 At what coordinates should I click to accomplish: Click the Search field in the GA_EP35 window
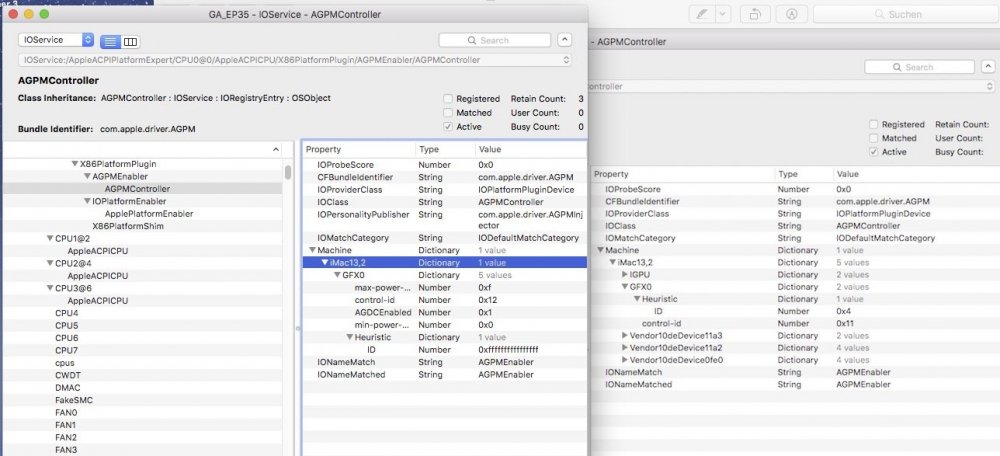point(494,40)
